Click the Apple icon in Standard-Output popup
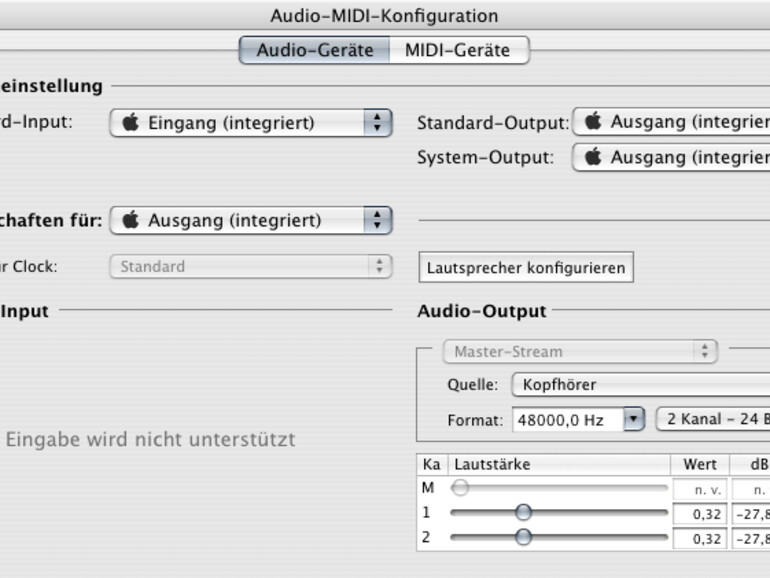 point(593,122)
